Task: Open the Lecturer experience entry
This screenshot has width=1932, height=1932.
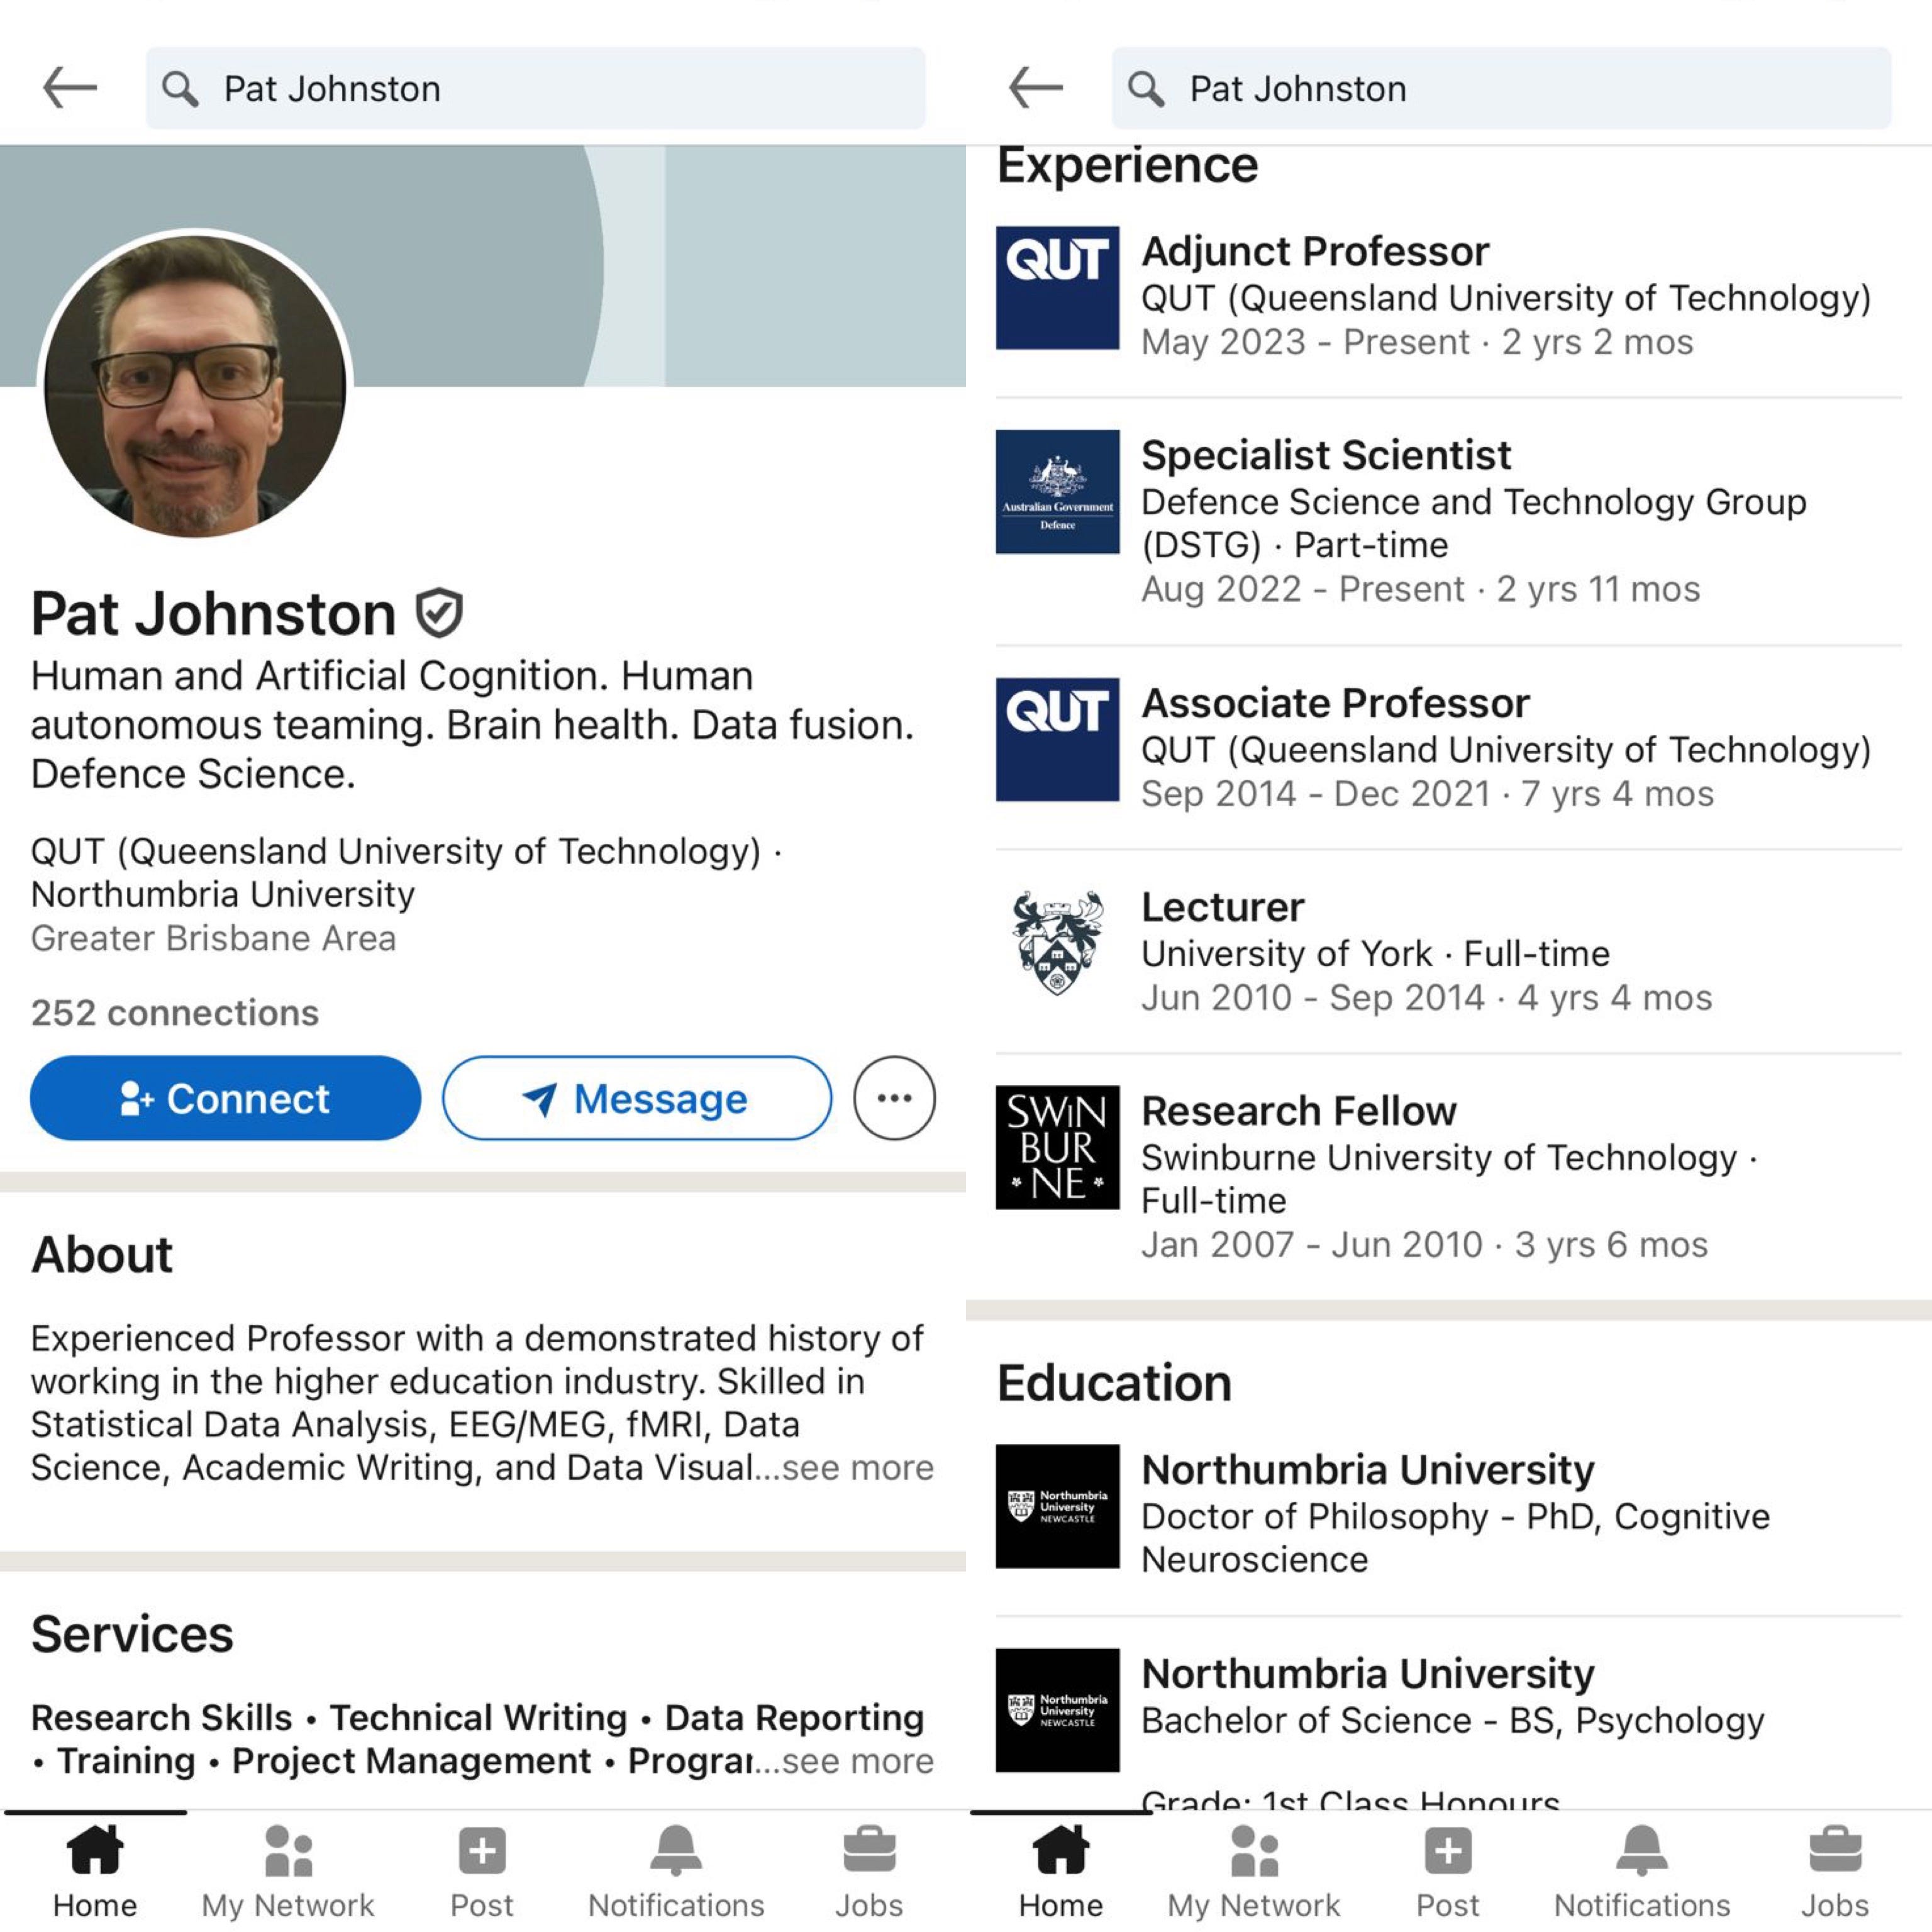Action: (1449, 952)
